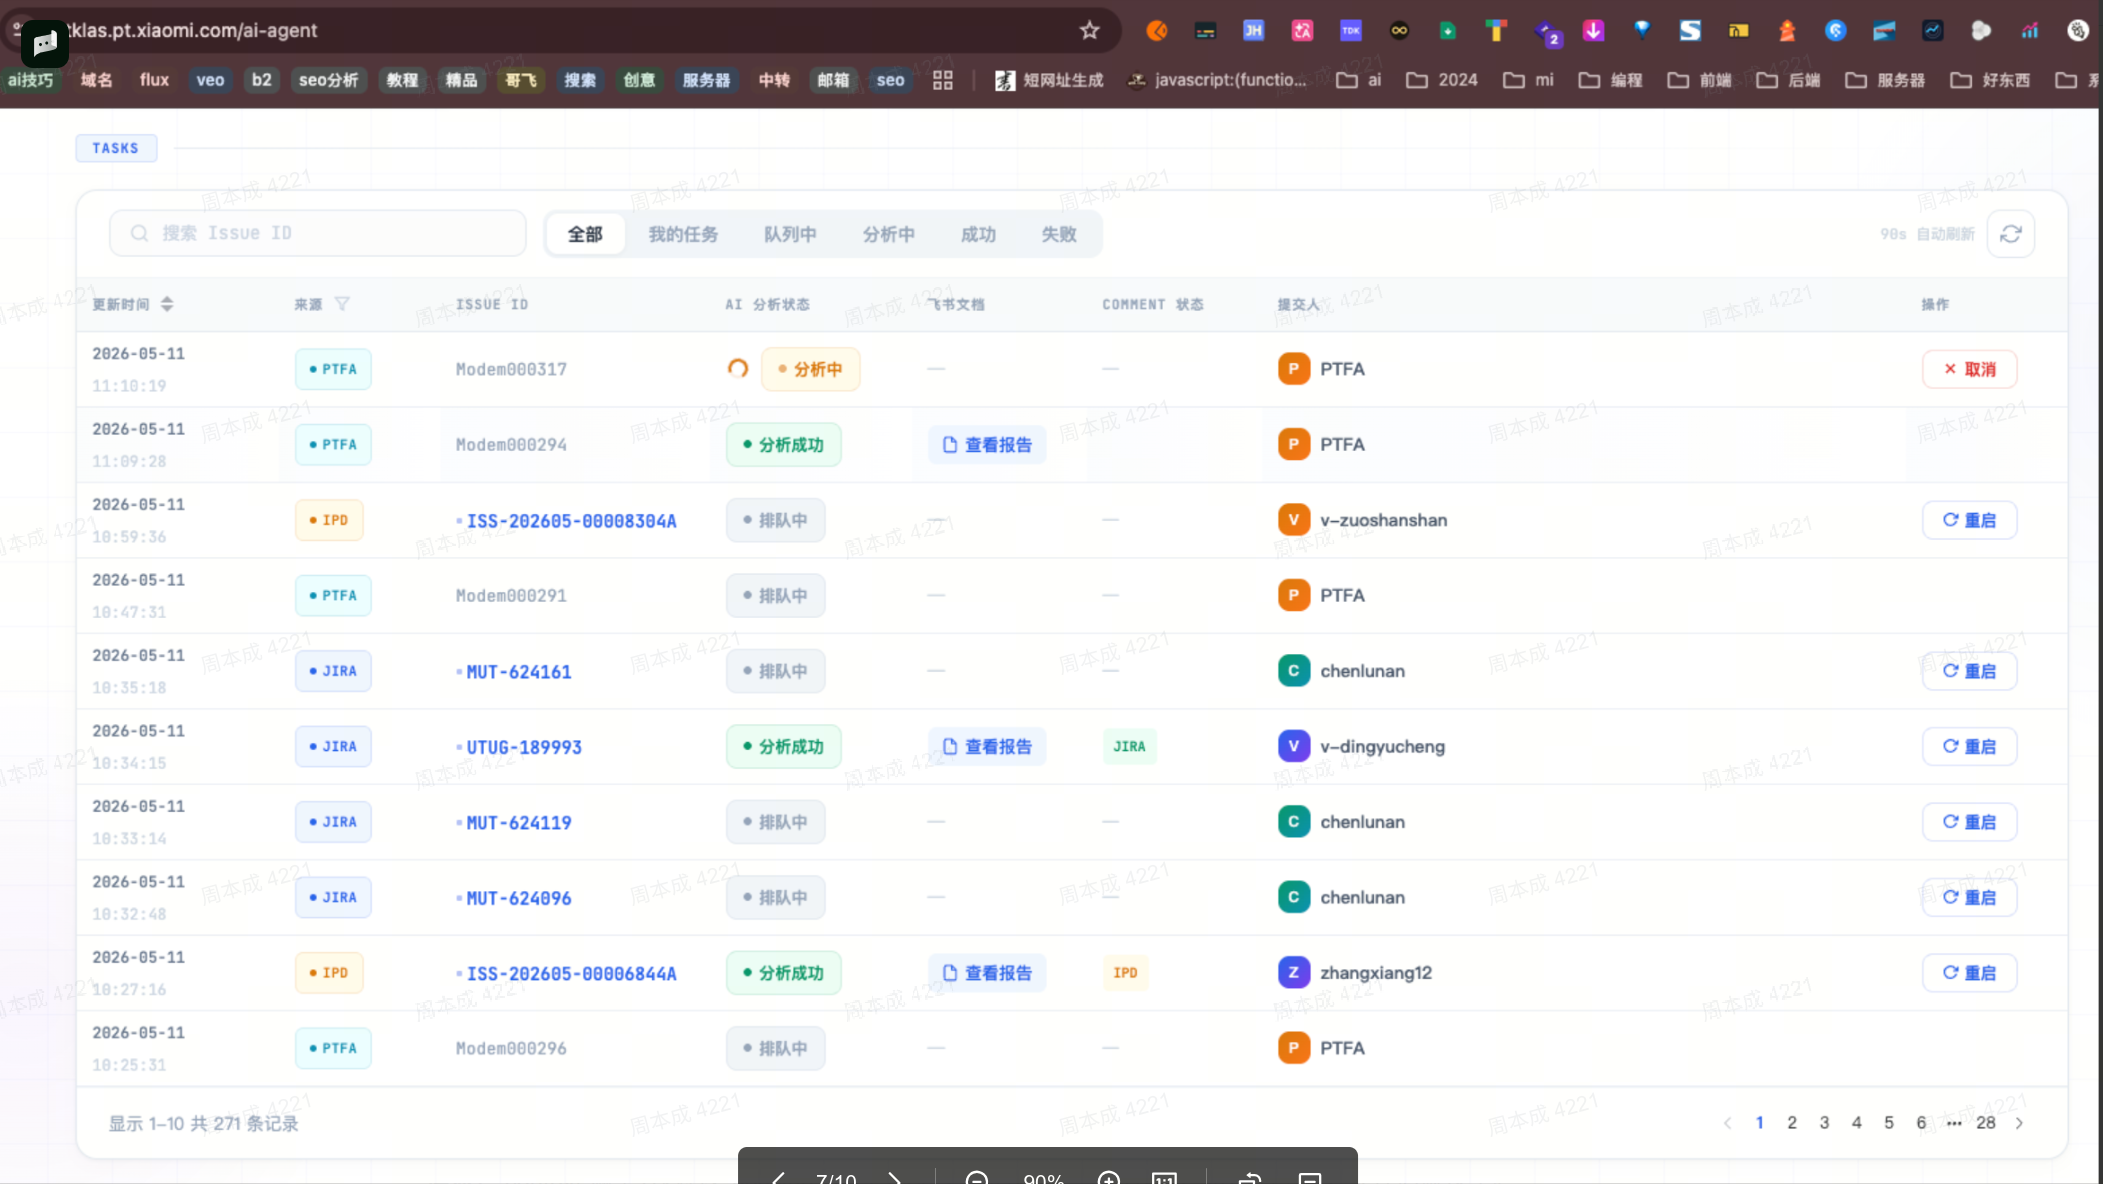Go to pagination page 6
This screenshot has height=1184, width=2103.
pyautogui.click(x=1921, y=1123)
